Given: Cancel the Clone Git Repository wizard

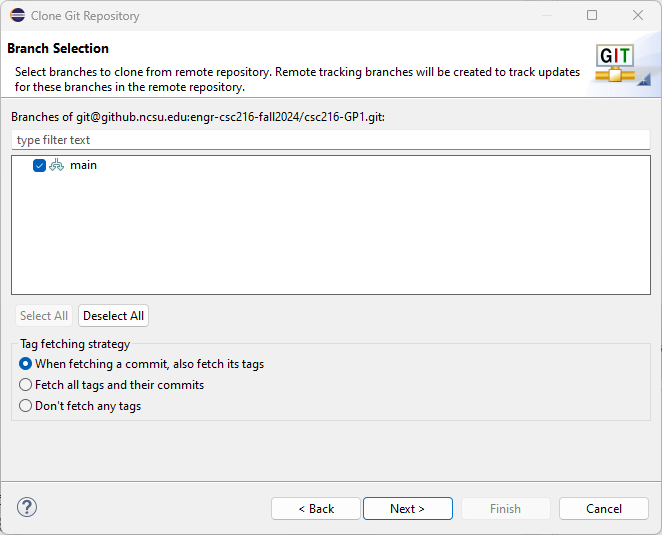Looking at the screenshot, I should tap(604, 509).
